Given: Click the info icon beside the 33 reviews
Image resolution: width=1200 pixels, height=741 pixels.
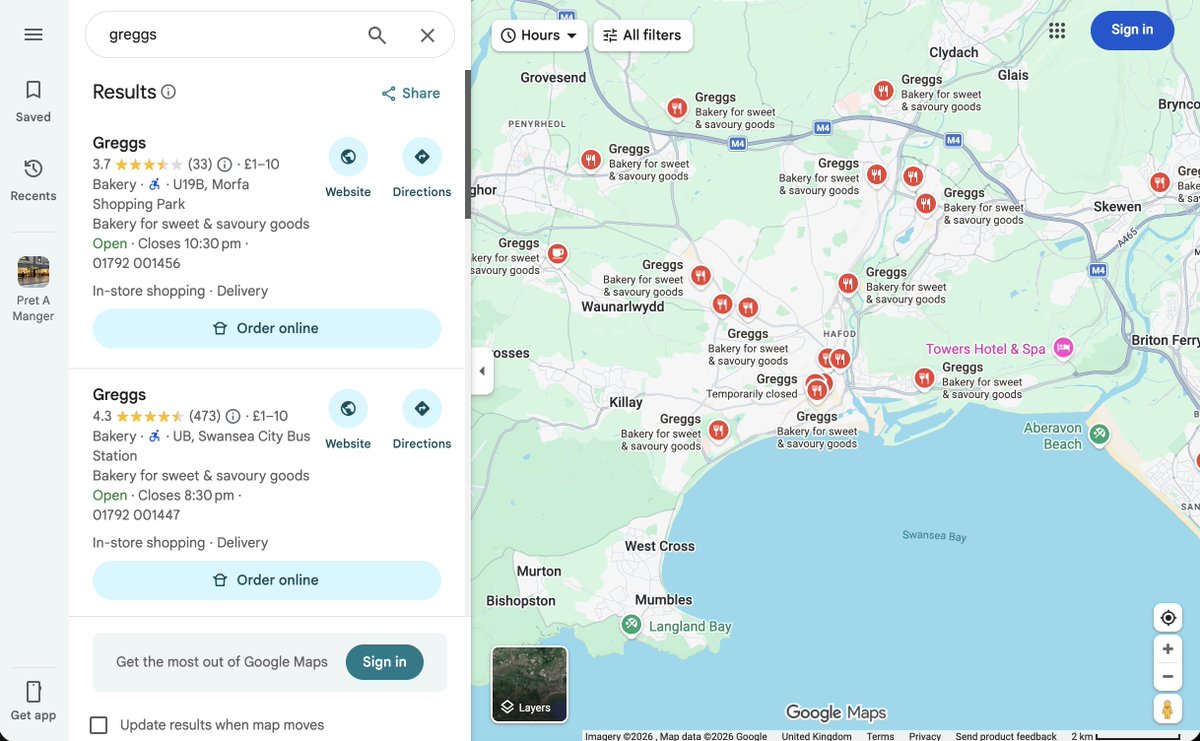Looking at the screenshot, I should pyautogui.click(x=225, y=165).
